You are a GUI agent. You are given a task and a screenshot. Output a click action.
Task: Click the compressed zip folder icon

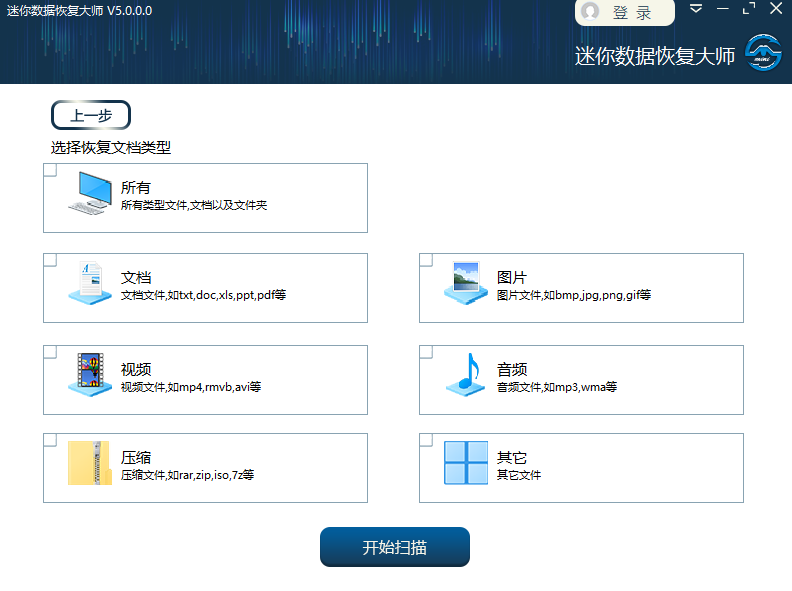(x=90, y=463)
